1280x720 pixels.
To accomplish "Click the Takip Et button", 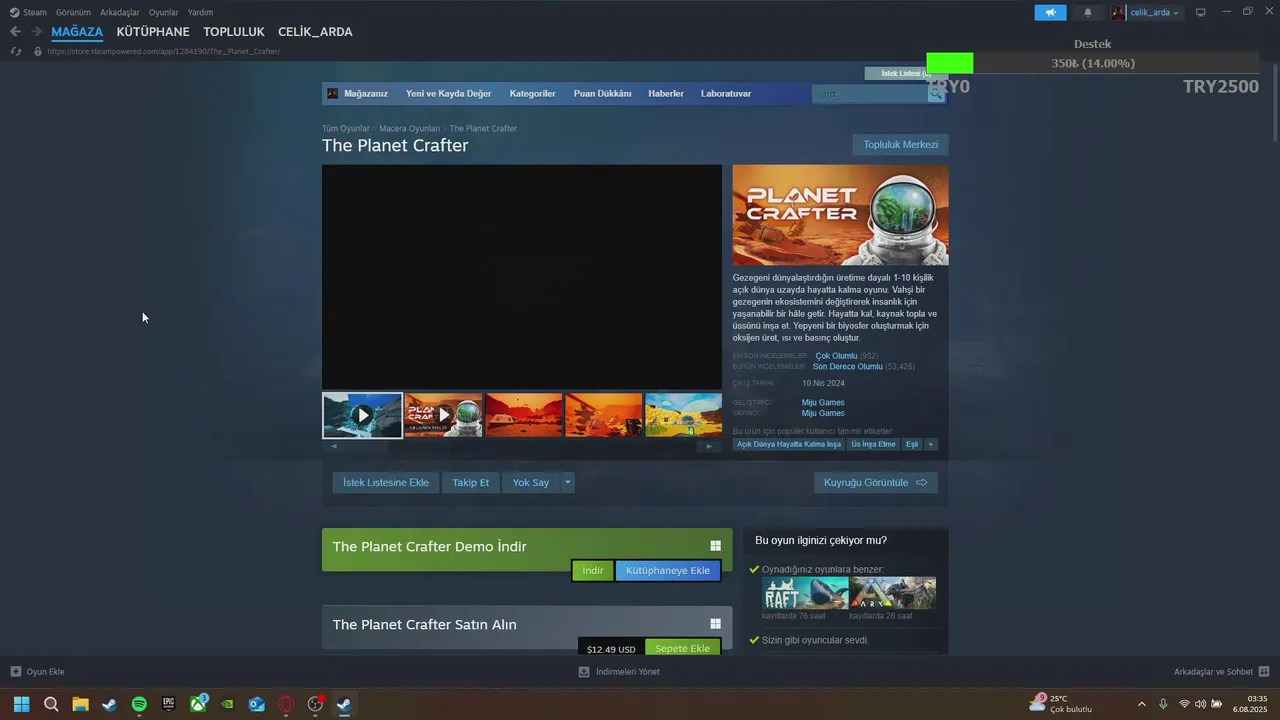I will (470, 483).
